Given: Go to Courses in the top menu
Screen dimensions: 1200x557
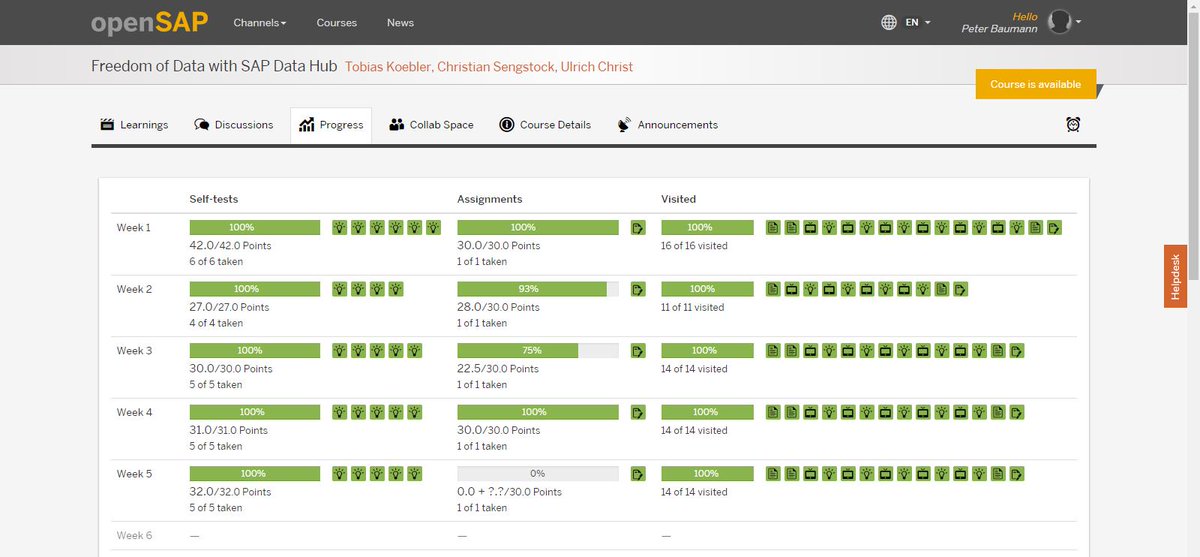Looking at the screenshot, I should point(336,22).
